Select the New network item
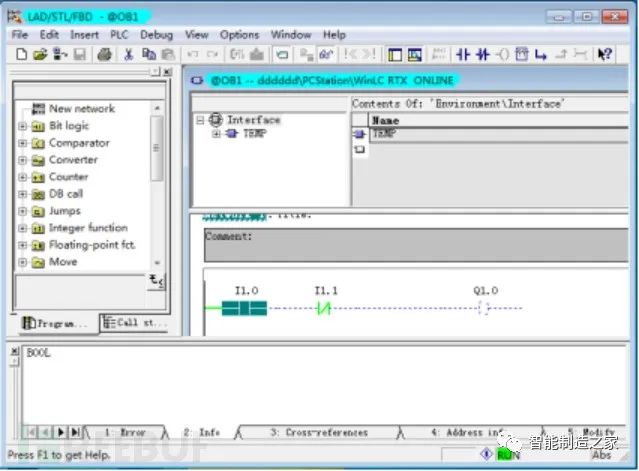The height and width of the screenshot is (471, 639). (80, 109)
